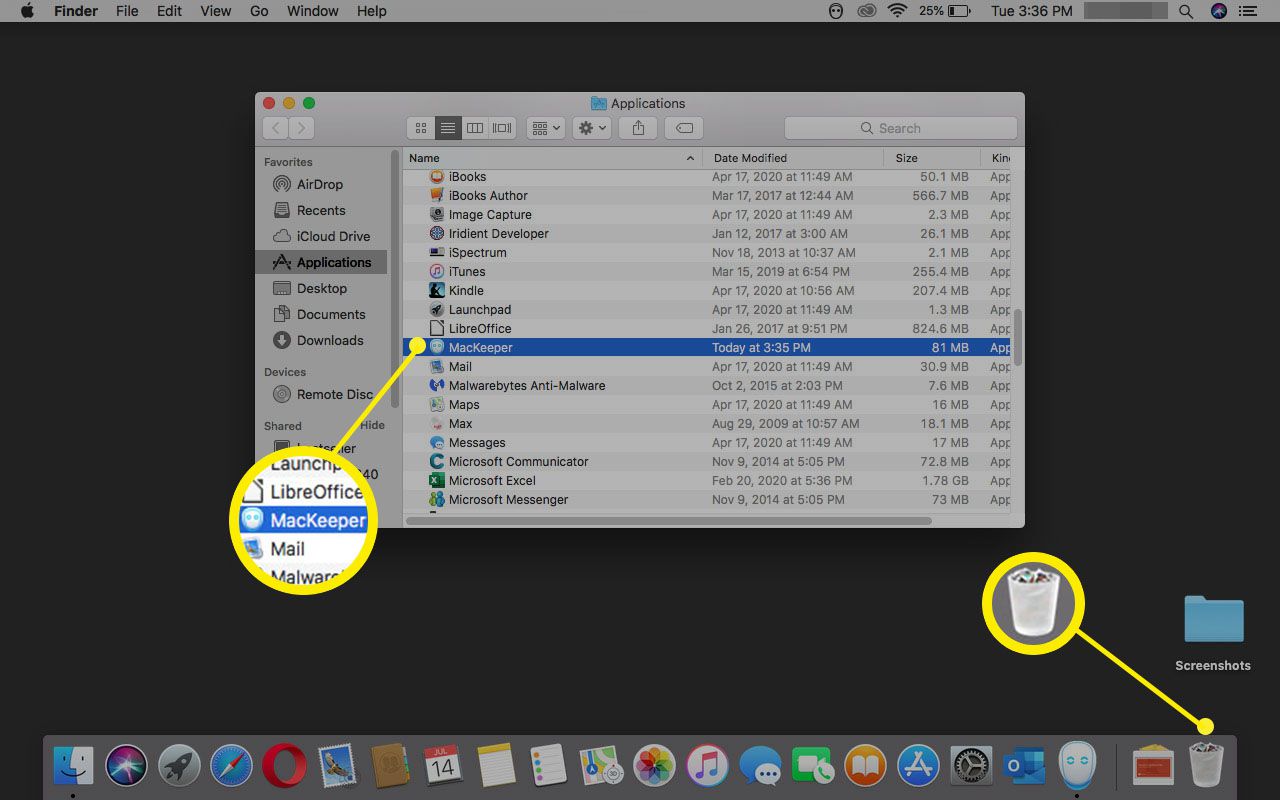1280x800 pixels.
Task: Select the LibreOffice row
Action: (706, 328)
